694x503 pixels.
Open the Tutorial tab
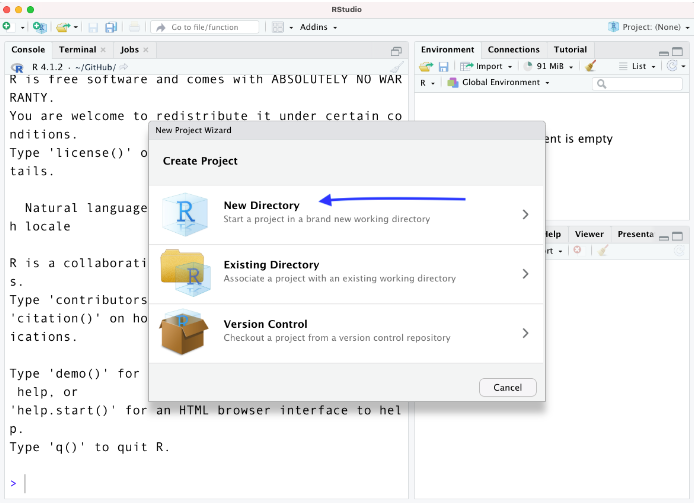pos(570,49)
